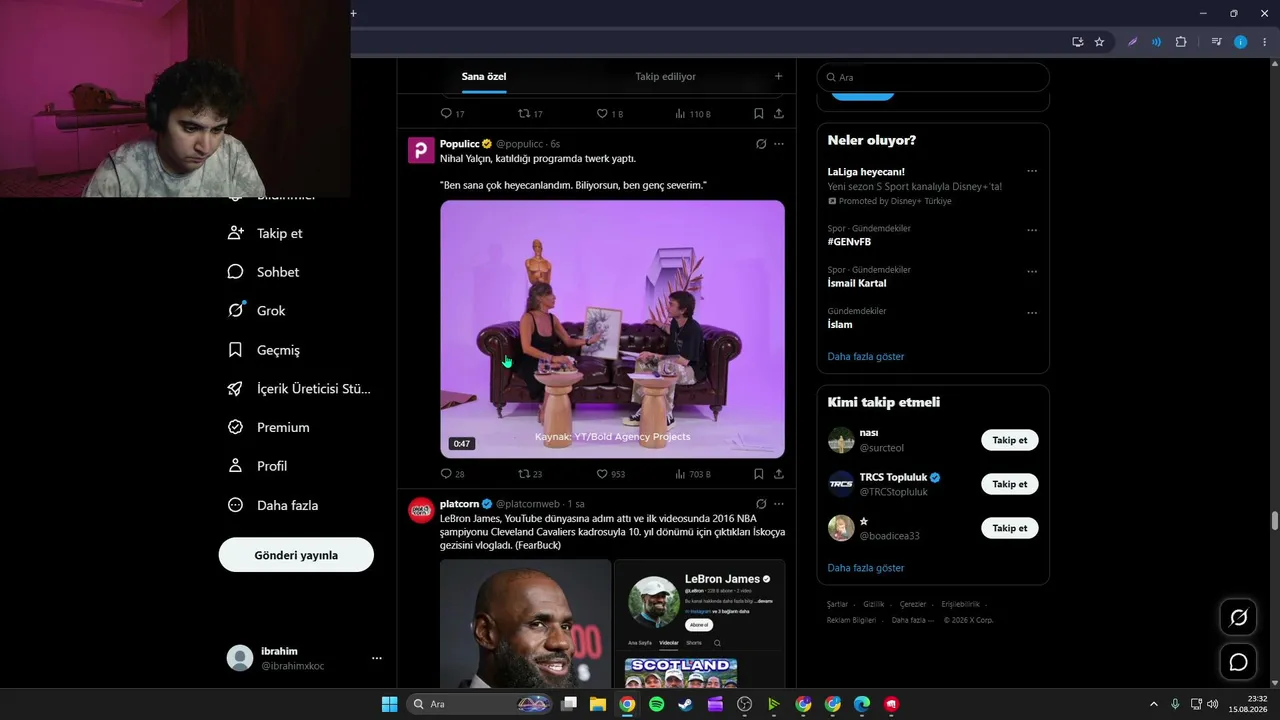Viewport: 1280px width, 720px height.
Task: Click the Grok icon on Populicc post
Action: click(761, 144)
